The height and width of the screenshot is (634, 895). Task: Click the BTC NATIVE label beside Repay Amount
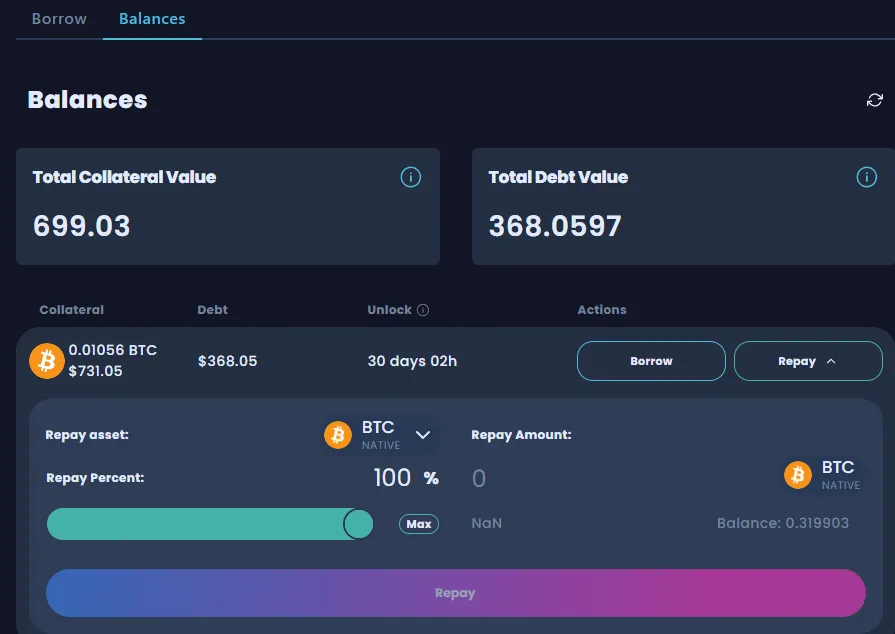[840, 475]
